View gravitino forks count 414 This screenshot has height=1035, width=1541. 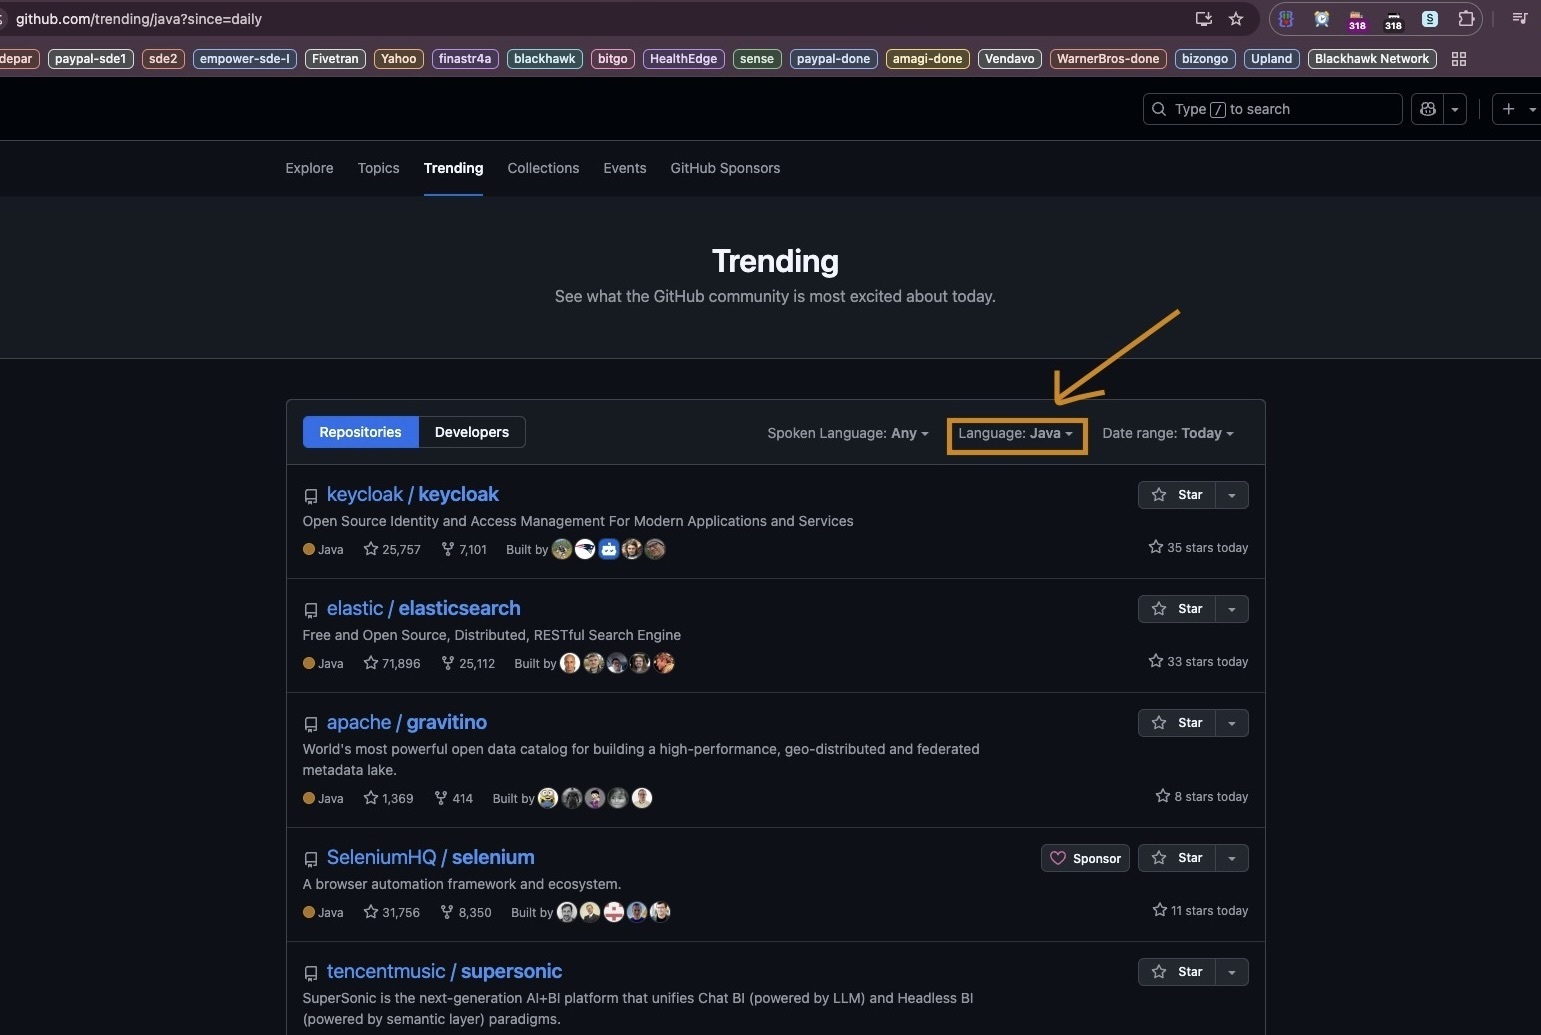point(454,798)
